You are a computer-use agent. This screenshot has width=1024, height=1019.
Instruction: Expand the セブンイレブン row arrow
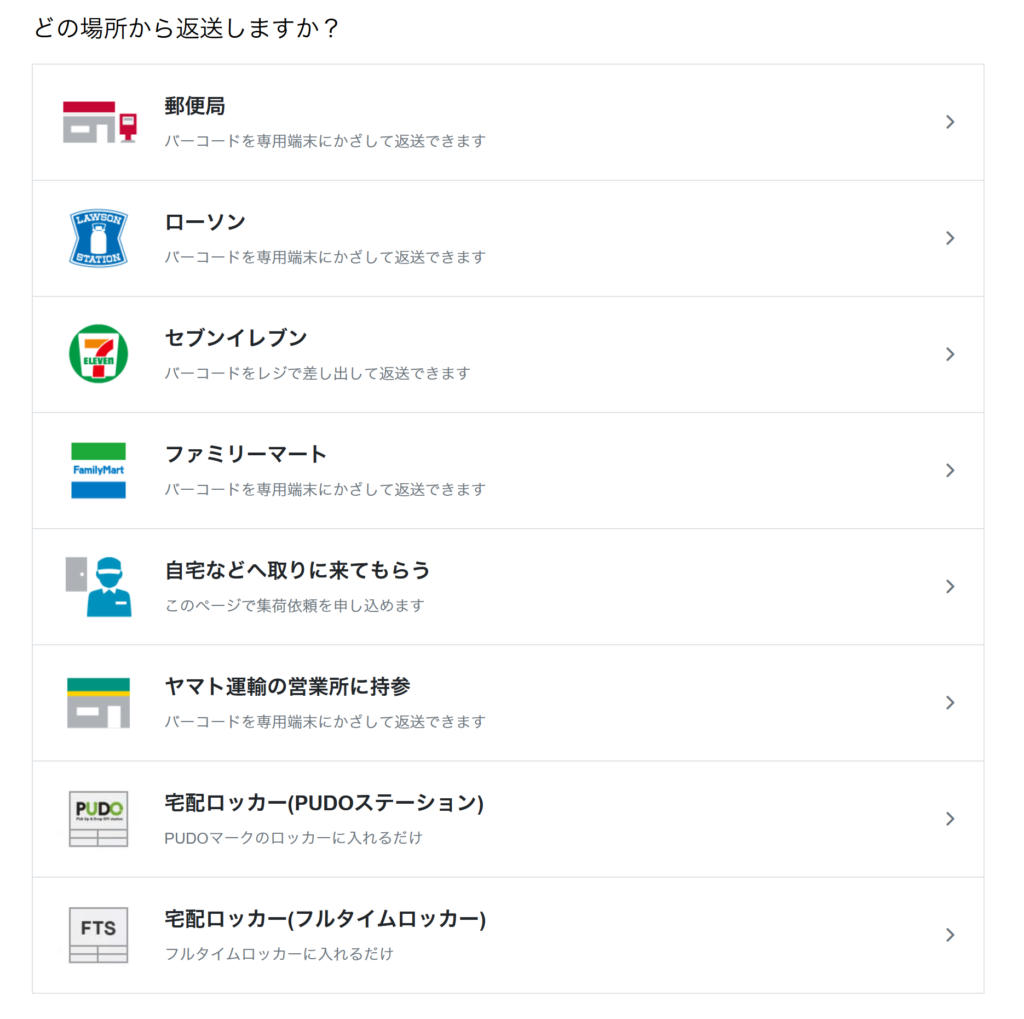[950, 354]
